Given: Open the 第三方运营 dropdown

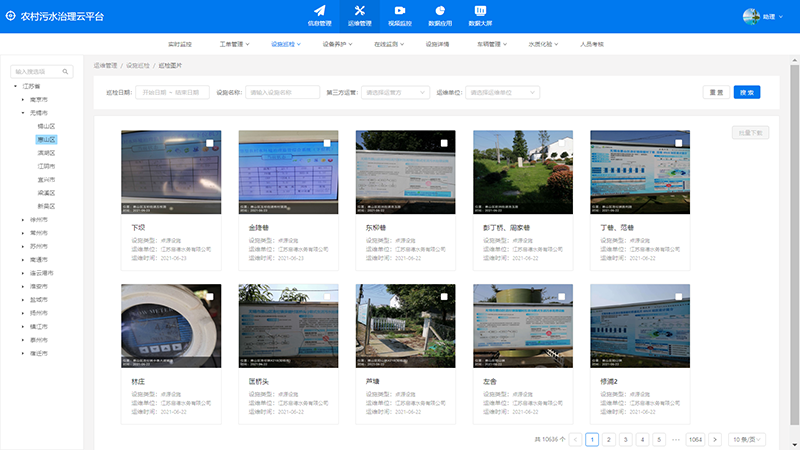Looking at the screenshot, I should (395, 92).
